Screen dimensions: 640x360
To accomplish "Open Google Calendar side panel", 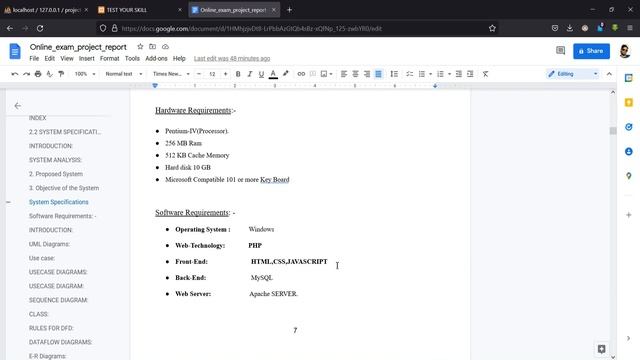I will [629, 78].
